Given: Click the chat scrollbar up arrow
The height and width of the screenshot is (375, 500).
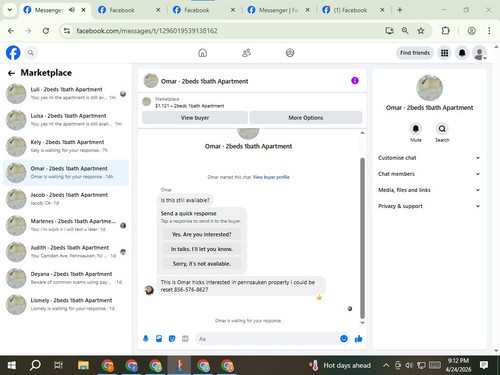Looking at the screenshot, I should pos(362,133).
